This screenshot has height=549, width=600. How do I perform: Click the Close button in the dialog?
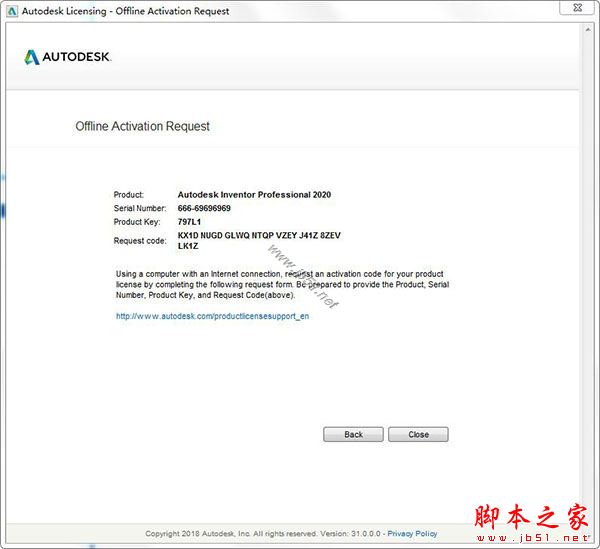[418, 434]
